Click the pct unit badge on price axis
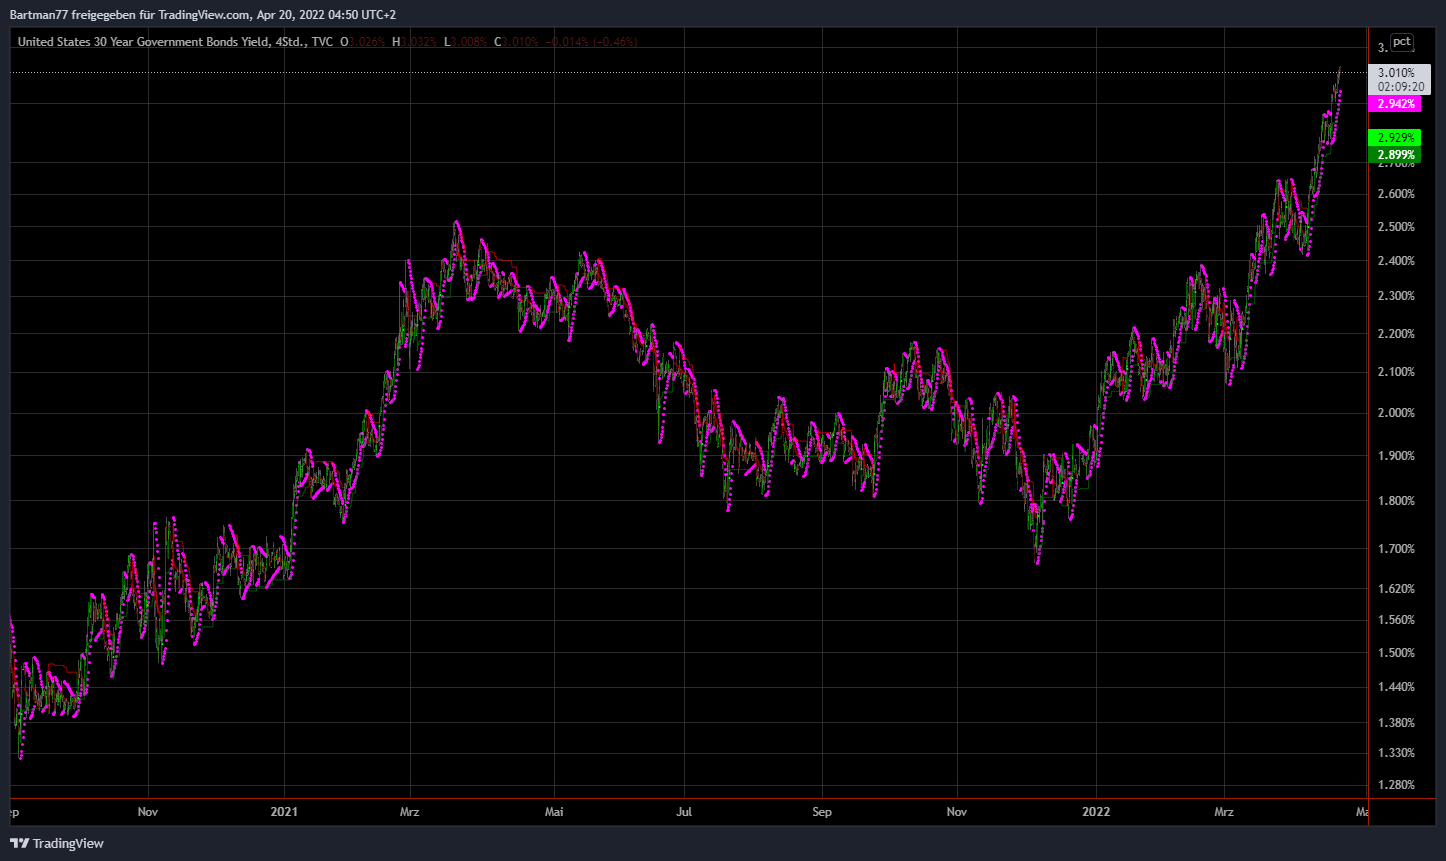Viewport: 1446px width, 861px height. click(x=1402, y=41)
